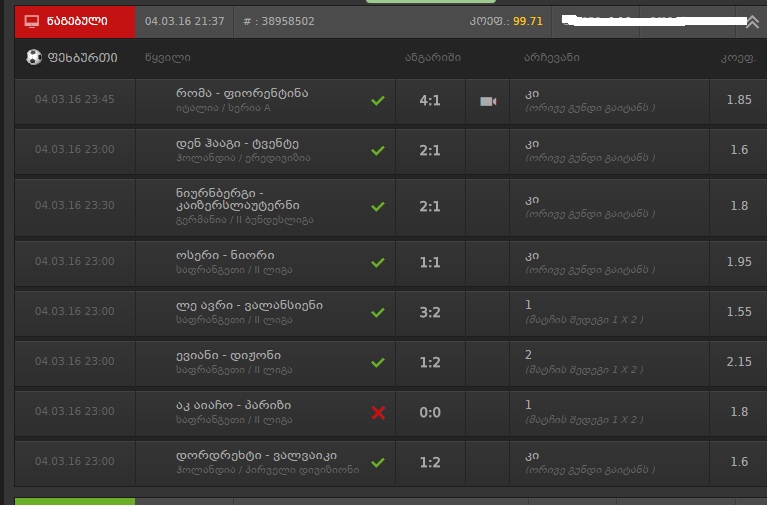Select the ნაგებული status label
Viewport: 767px width, 507px height.
click(77, 21)
